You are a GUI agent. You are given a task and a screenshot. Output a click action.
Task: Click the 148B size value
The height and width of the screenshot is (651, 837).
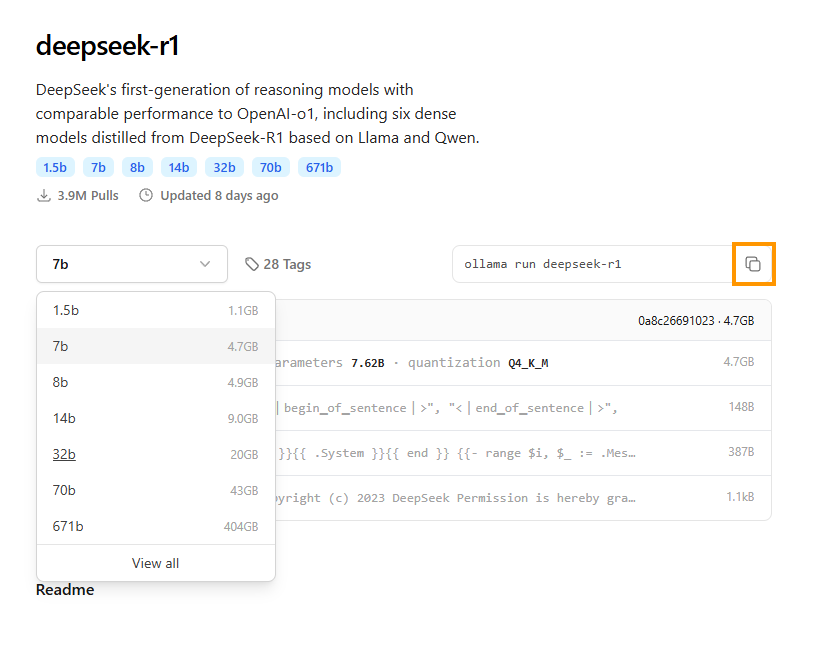click(741, 407)
